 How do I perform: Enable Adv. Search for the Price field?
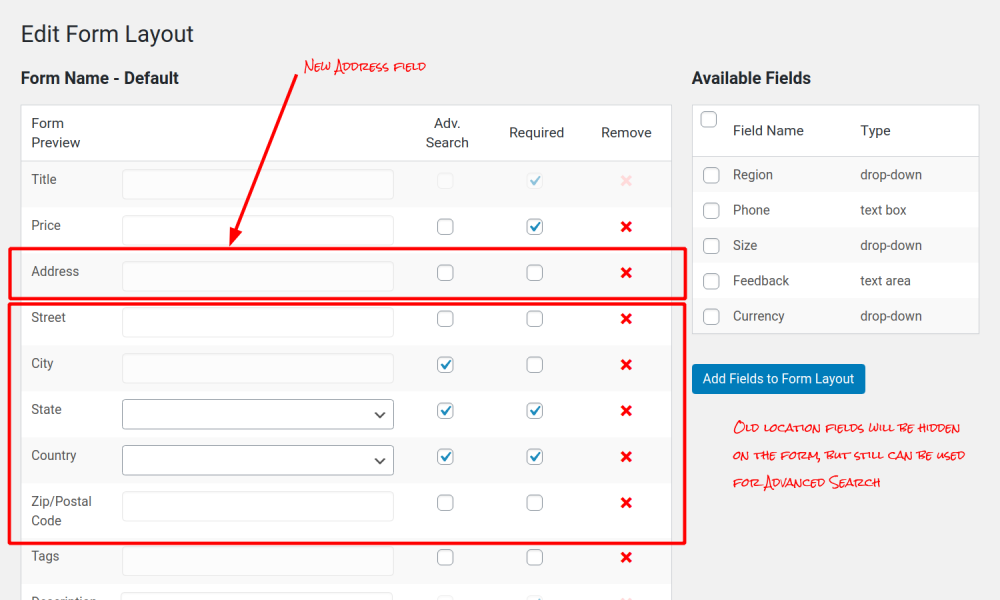(x=445, y=226)
